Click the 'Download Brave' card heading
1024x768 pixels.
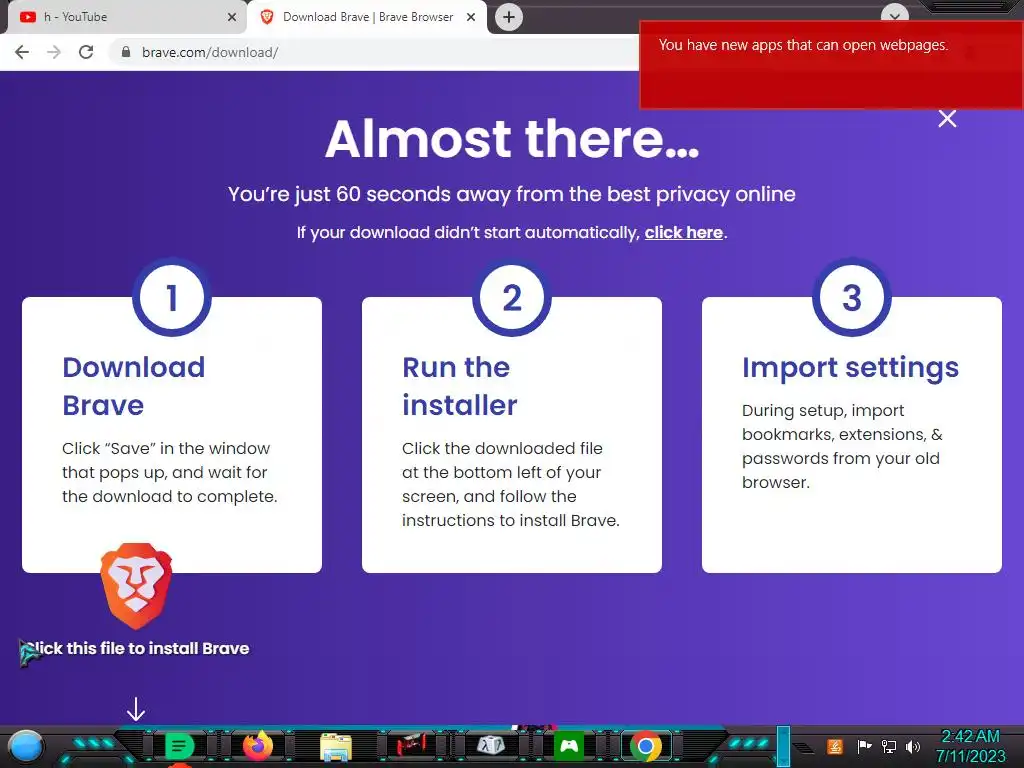pos(134,386)
